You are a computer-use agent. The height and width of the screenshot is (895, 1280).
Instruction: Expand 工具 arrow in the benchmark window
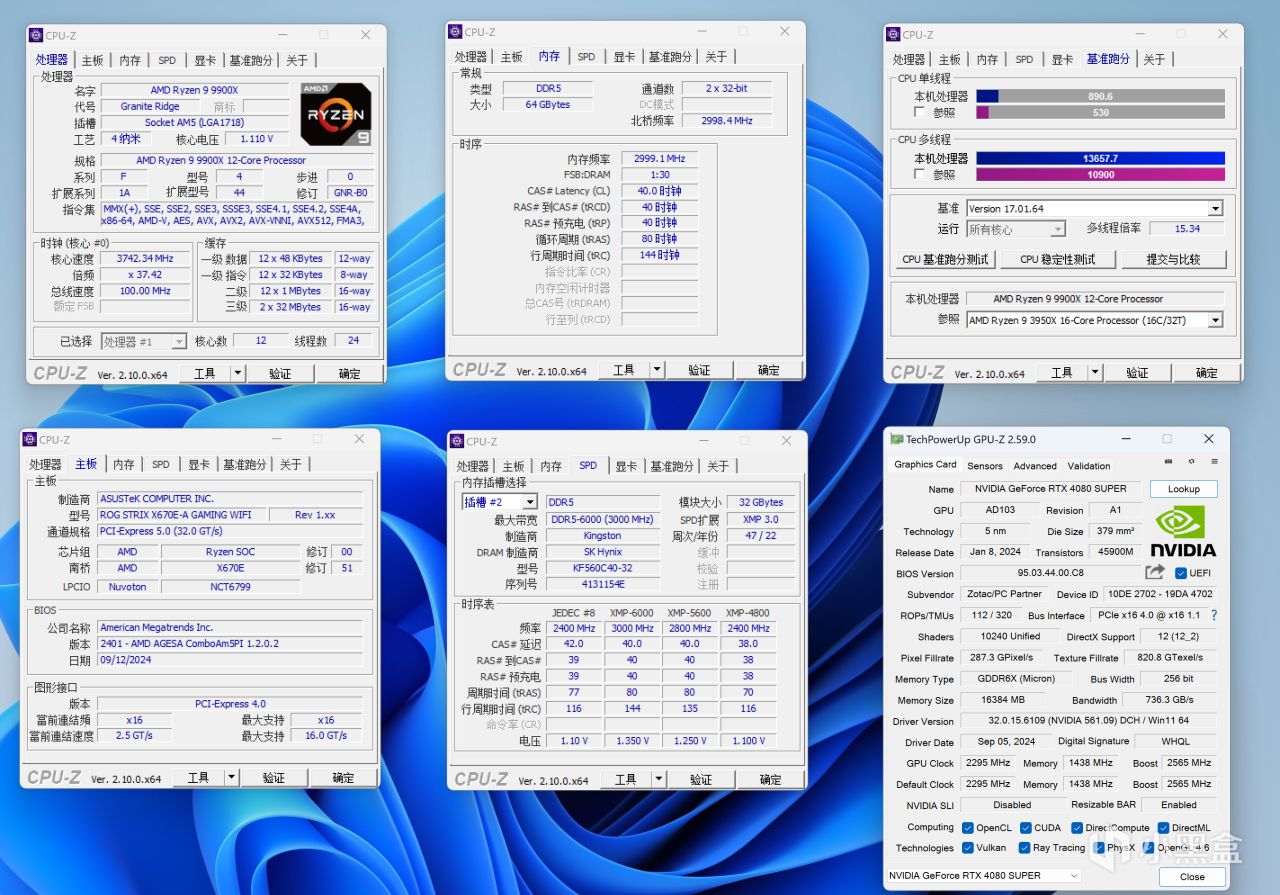pyautogui.click(x=1095, y=372)
